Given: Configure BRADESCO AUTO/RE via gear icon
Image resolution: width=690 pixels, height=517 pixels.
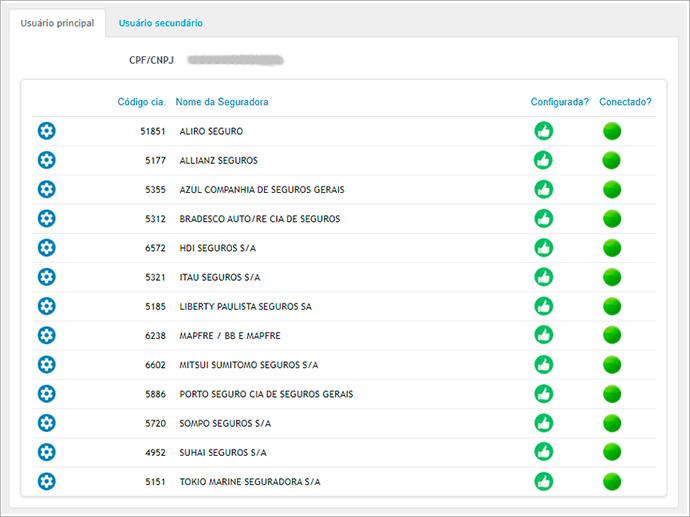Looking at the screenshot, I should click(x=47, y=218).
